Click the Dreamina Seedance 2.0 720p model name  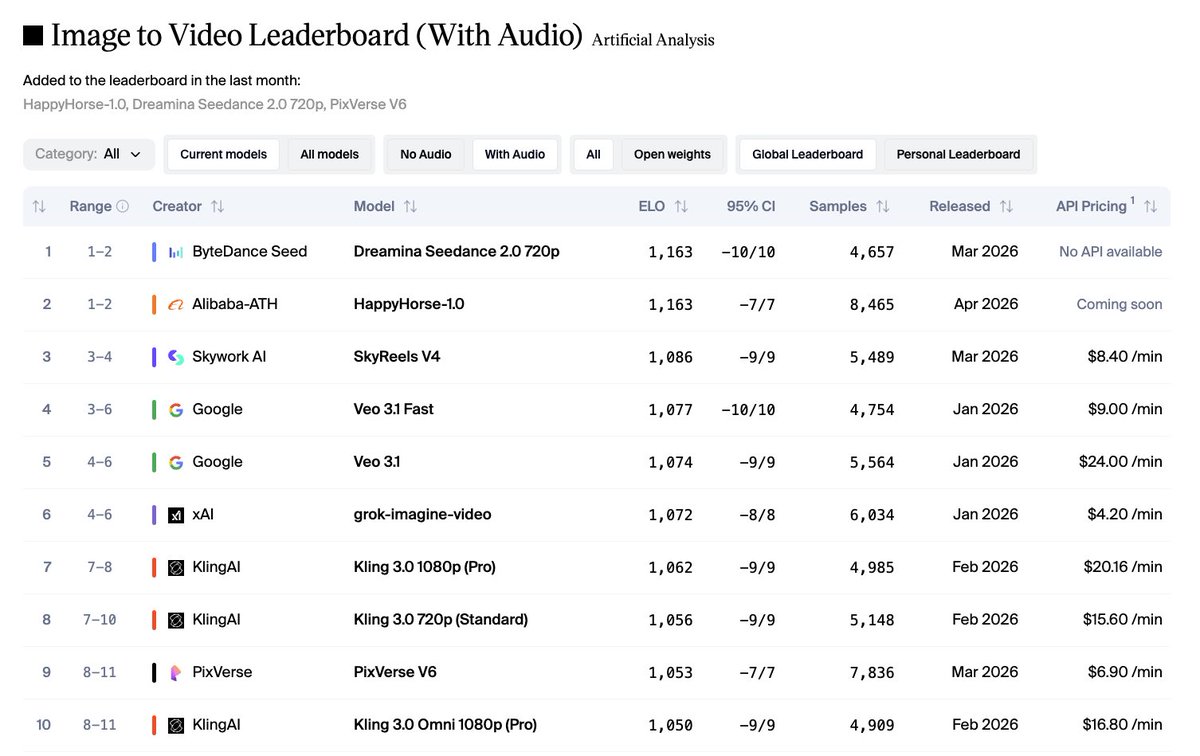tap(456, 251)
